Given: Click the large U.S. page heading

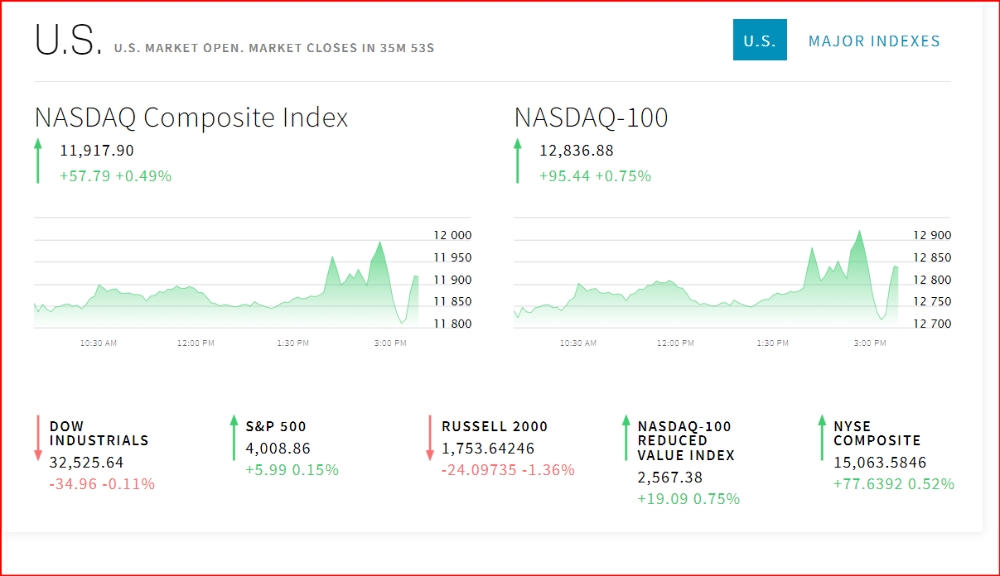Looking at the screenshot, I should (x=68, y=40).
